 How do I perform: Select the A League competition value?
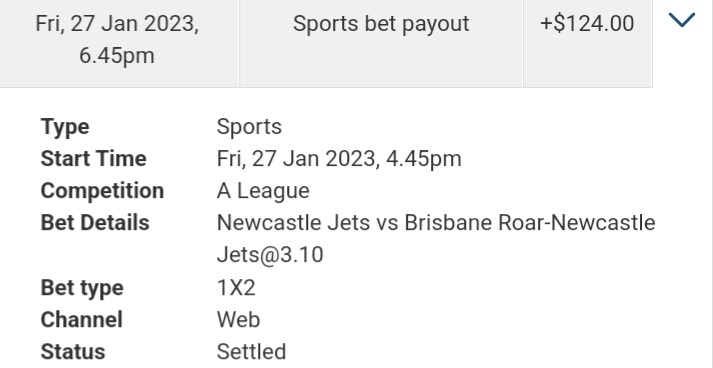click(x=263, y=191)
